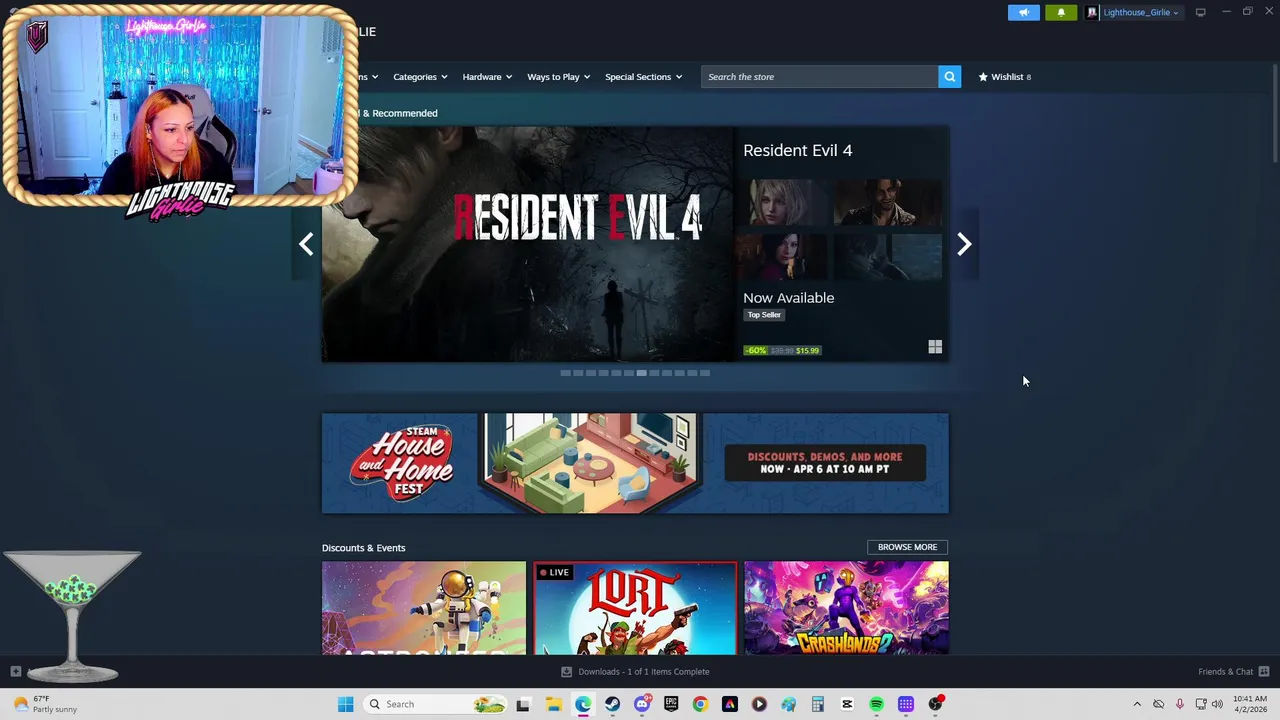This screenshot has height=720, width=1280.
Task: Click the Top Seller tag
Action: pos(764,315)
